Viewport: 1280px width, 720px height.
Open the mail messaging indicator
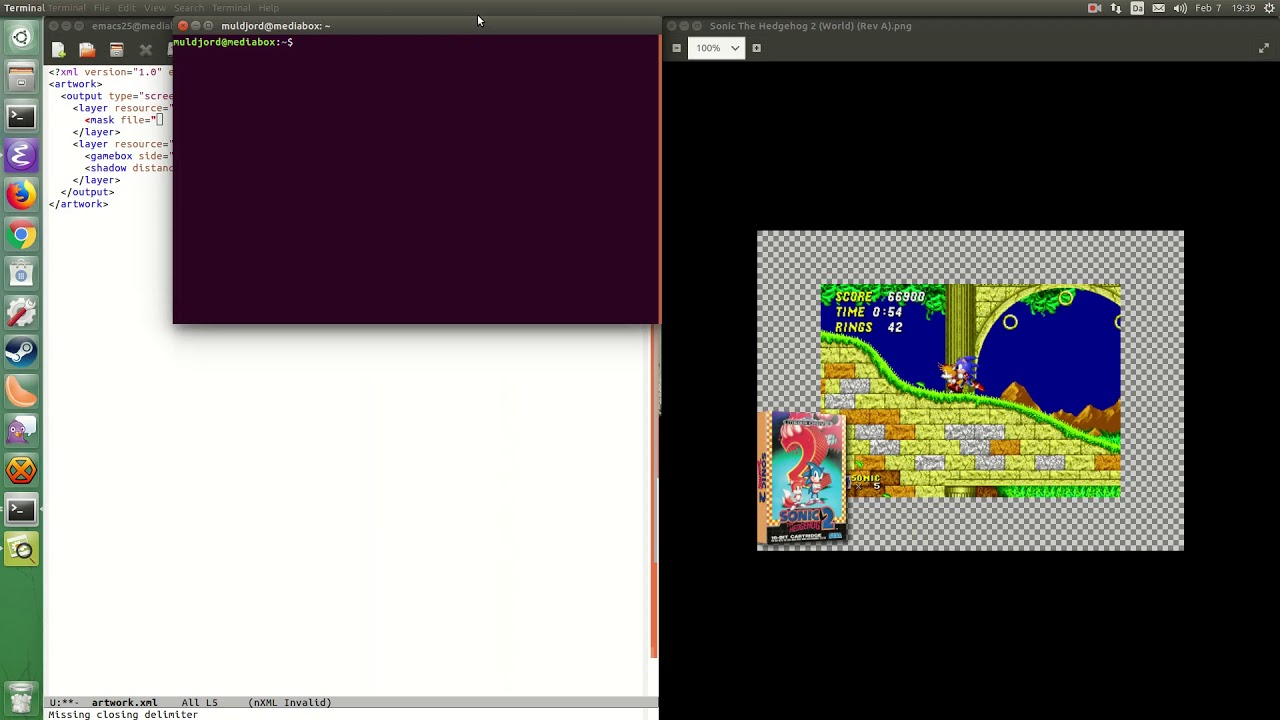tap(1159, 8)
